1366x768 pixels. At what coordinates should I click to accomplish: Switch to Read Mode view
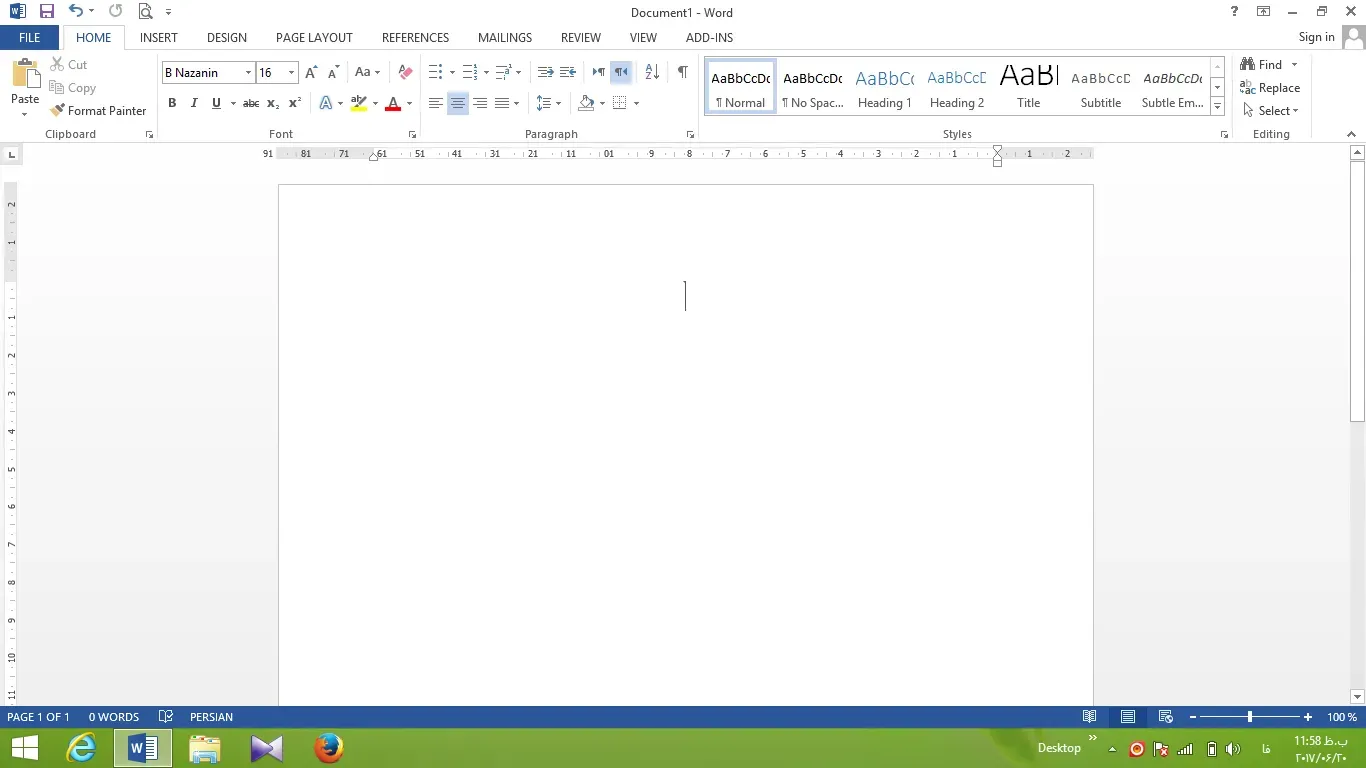tap(1090, 717)
